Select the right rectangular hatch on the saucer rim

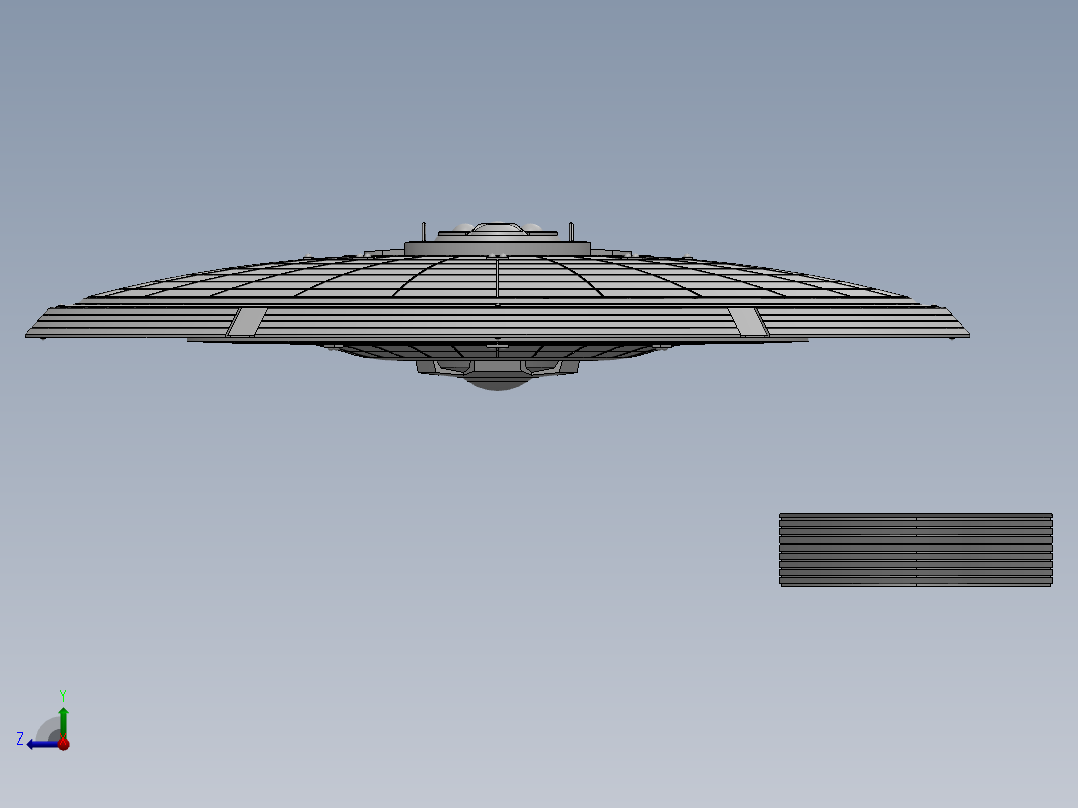pos(745,322)
